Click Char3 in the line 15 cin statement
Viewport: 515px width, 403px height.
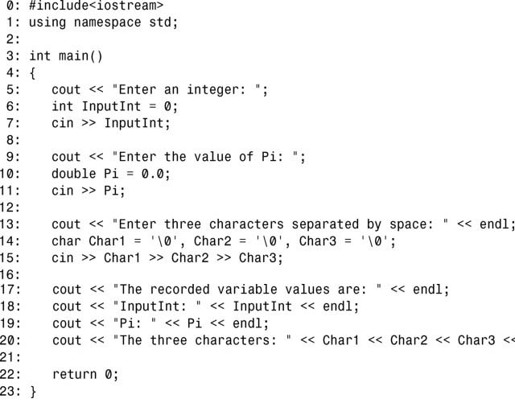tap(257, 258)
